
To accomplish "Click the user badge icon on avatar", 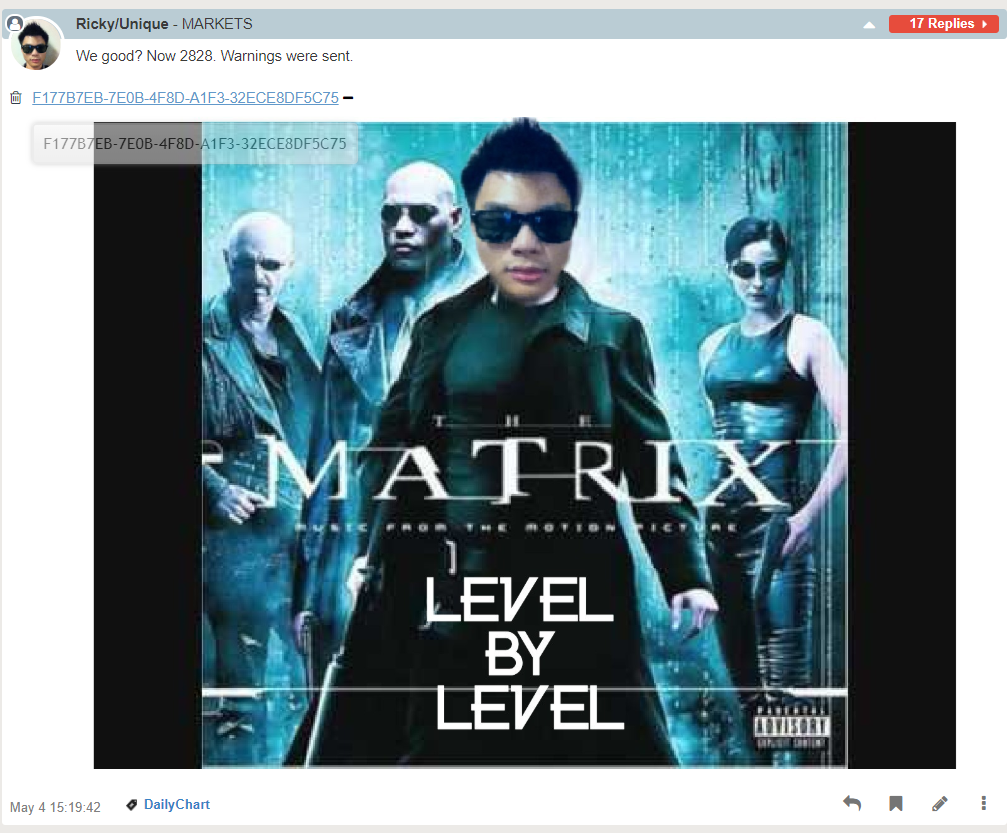I will click(14, 24).
